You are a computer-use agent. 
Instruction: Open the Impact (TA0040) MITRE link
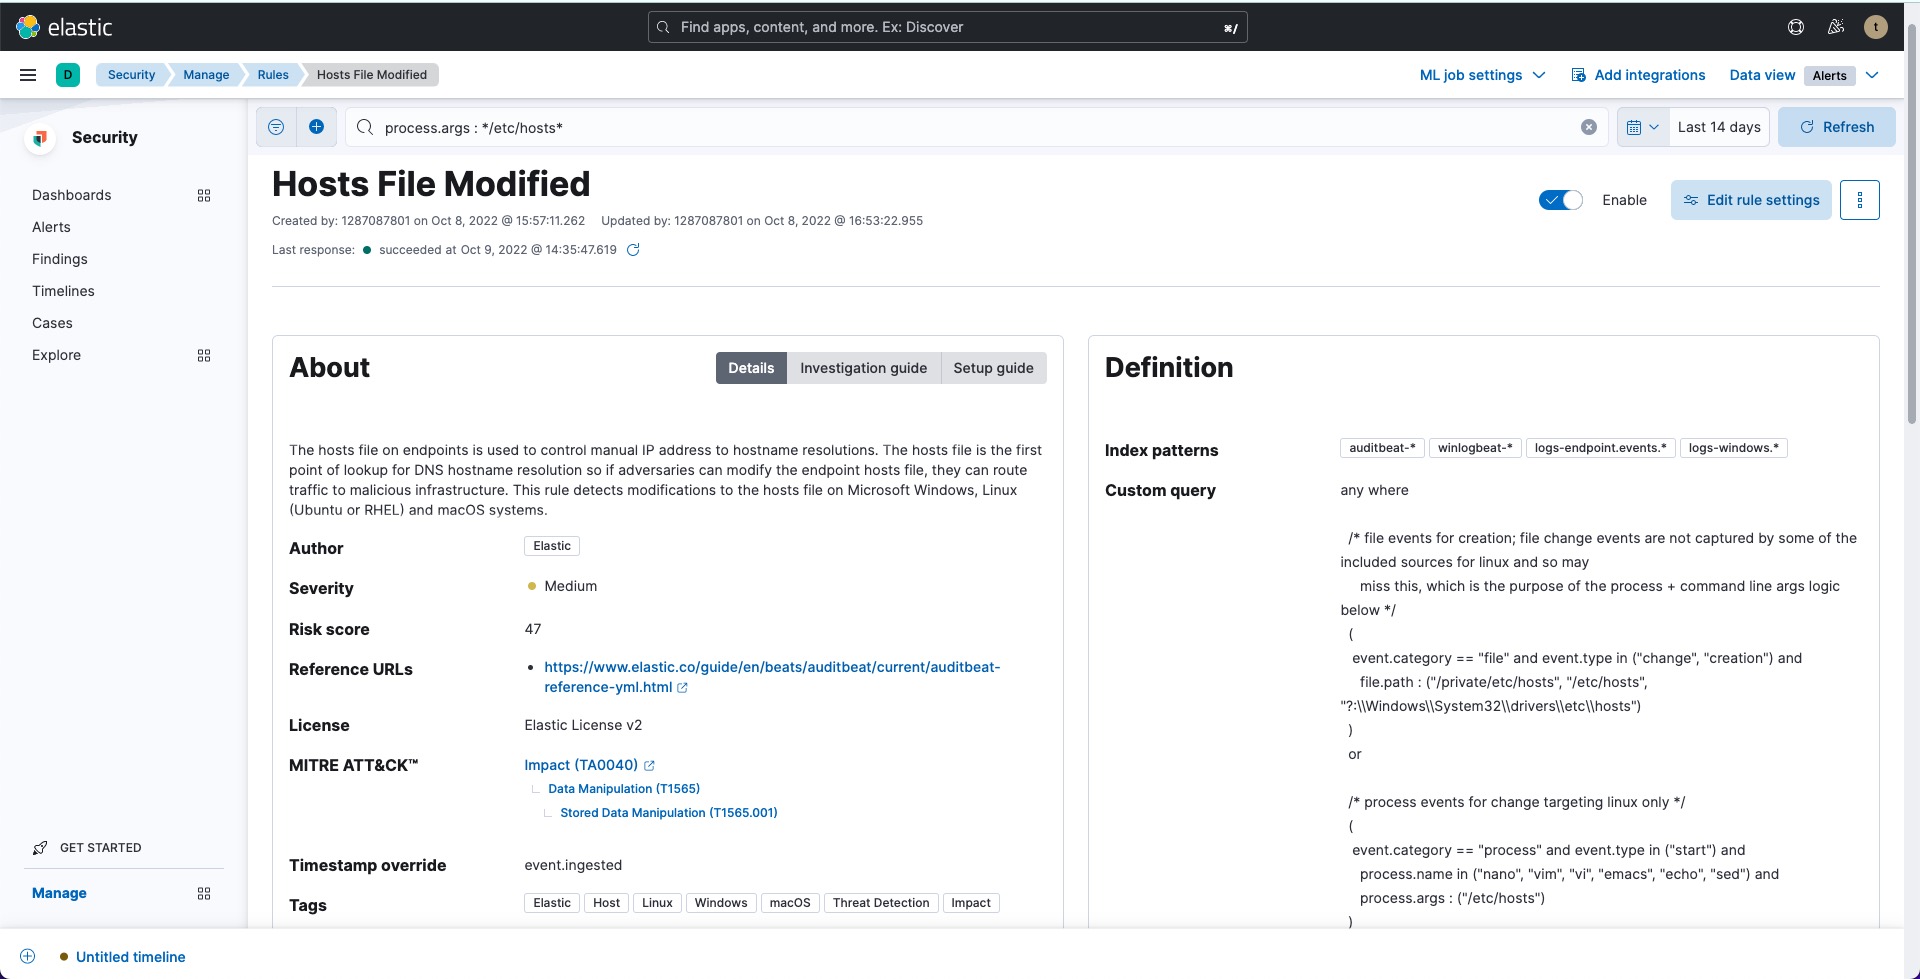pyautogui.click(x=581, y=765)
